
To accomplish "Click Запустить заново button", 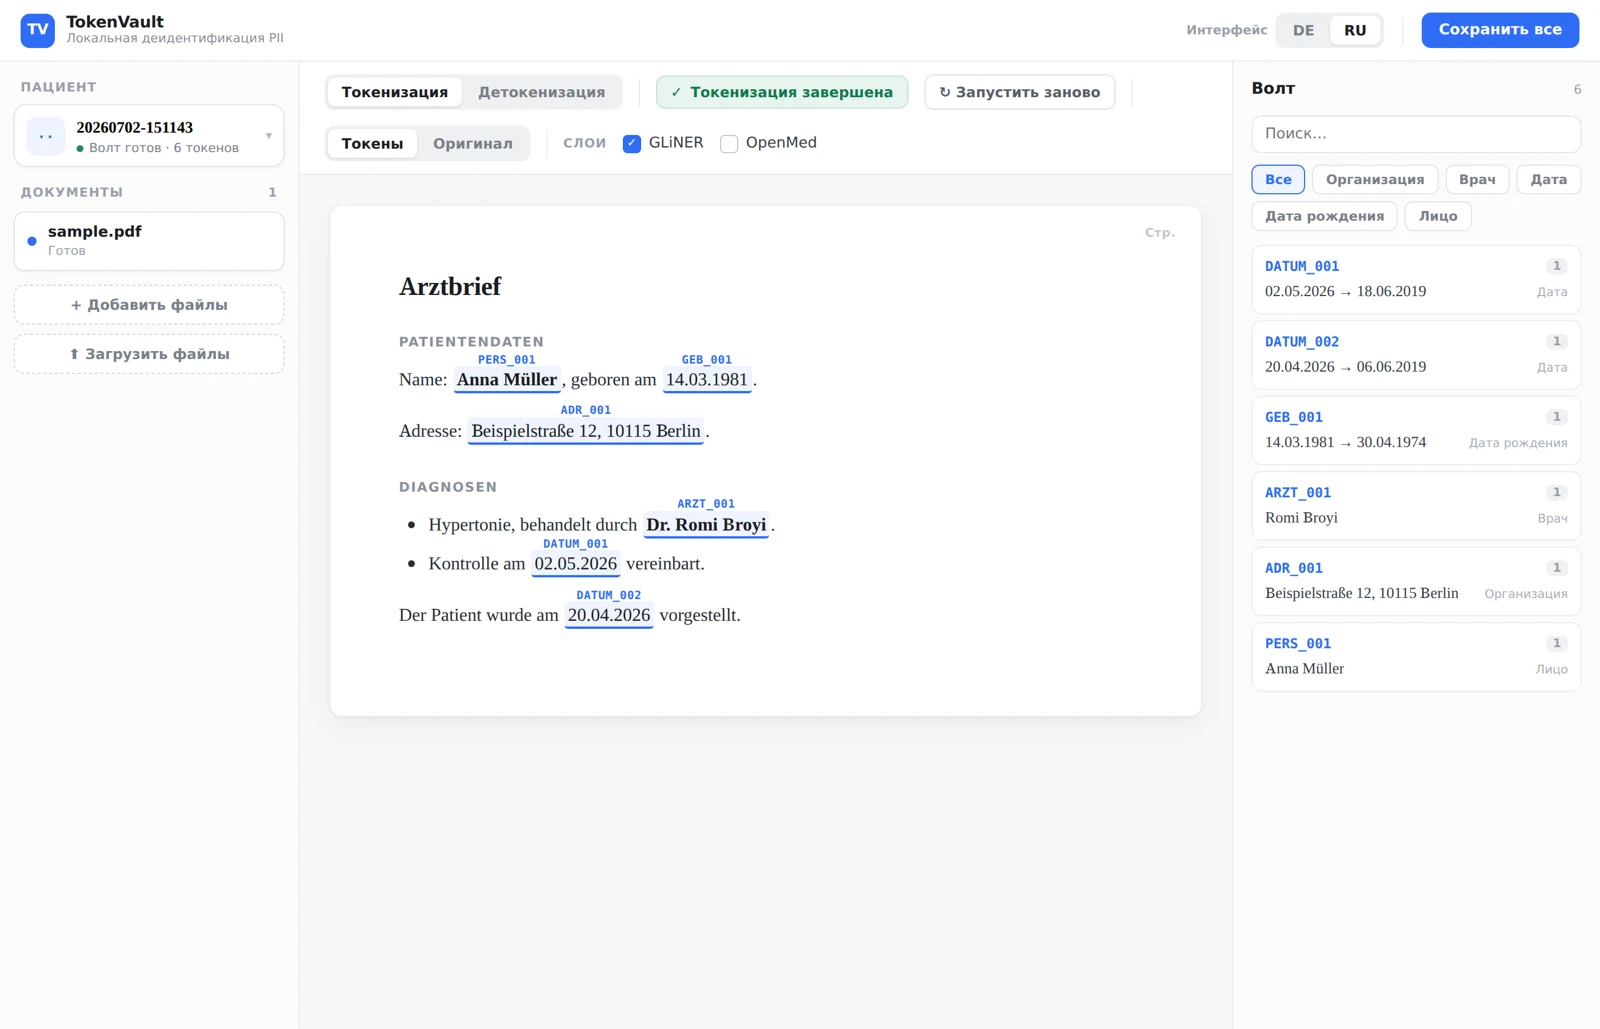I will click(x=1019, y=92).
